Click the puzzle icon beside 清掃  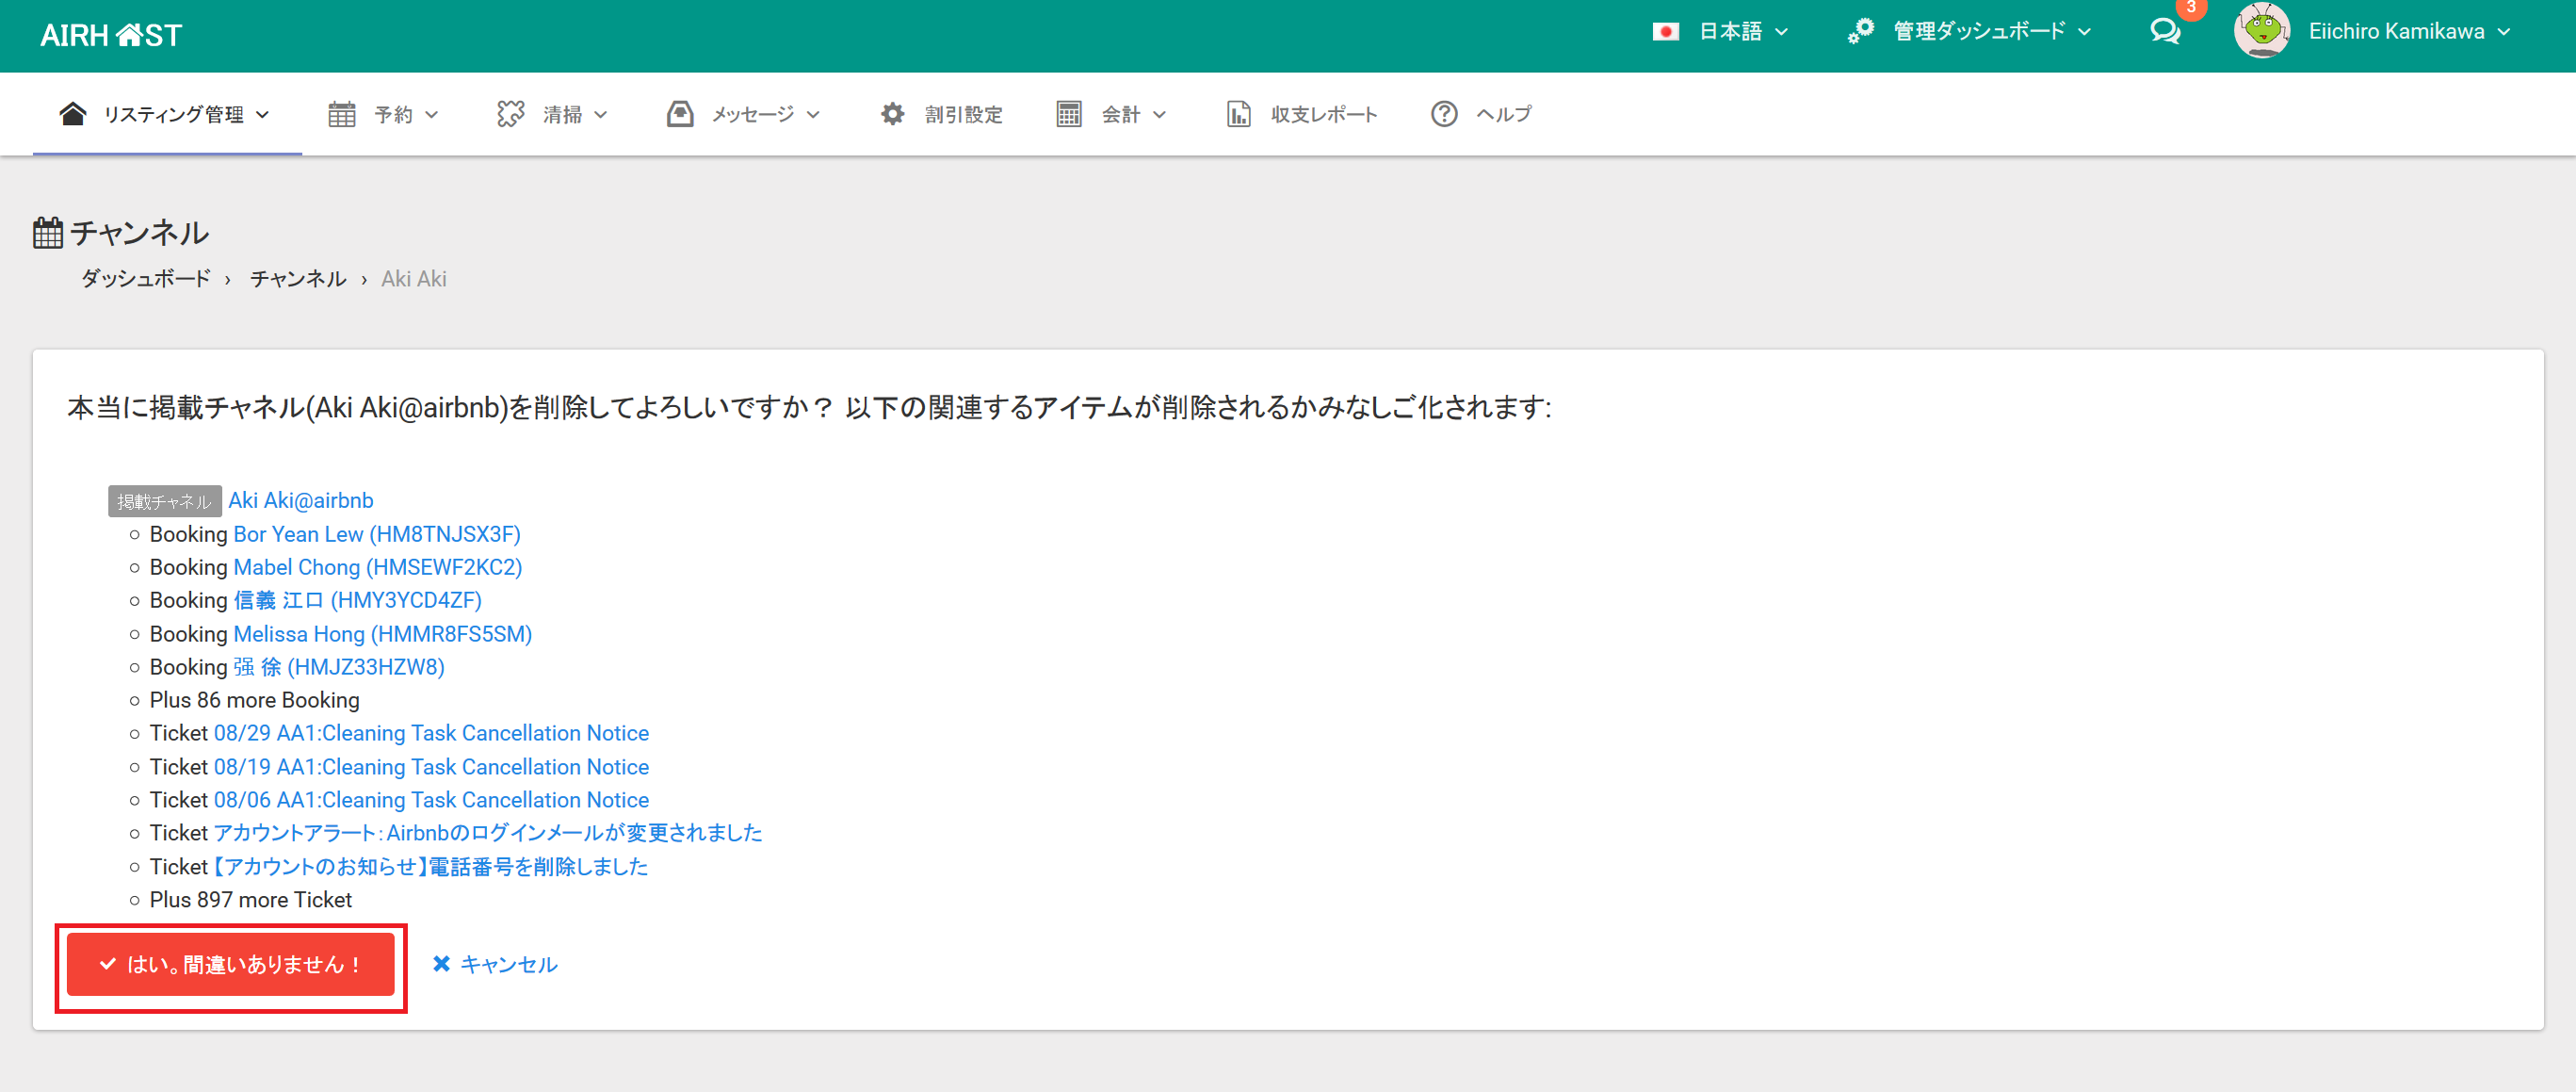(x=511, y=114)
